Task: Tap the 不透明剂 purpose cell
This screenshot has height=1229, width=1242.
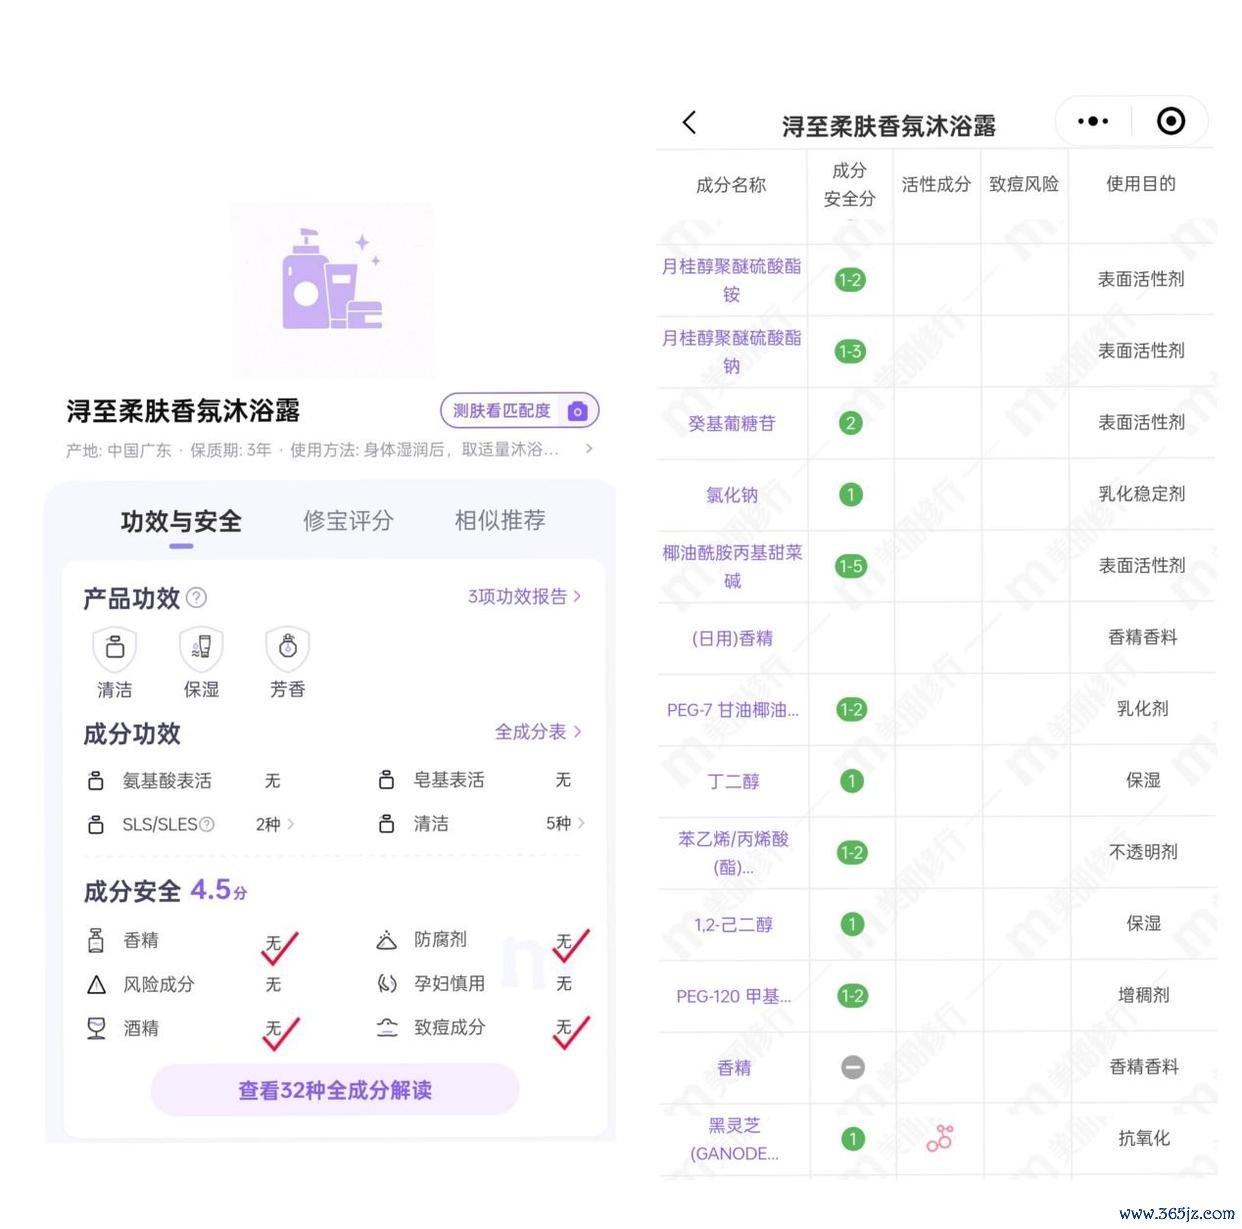Action: tap(1143, 852)
